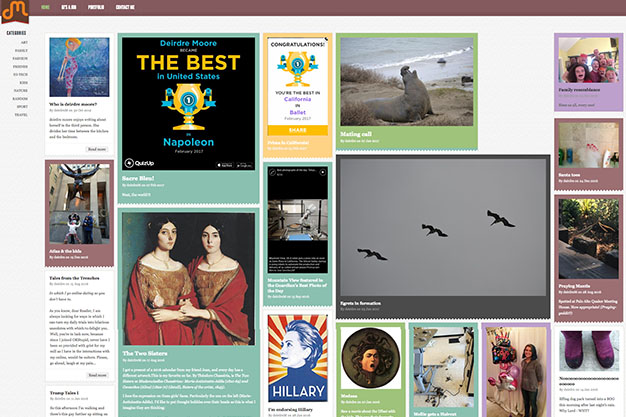Viewport: 626px width, 417px height.
Task: Open 'The Two Sisters' post title
Action: point(145,353)
